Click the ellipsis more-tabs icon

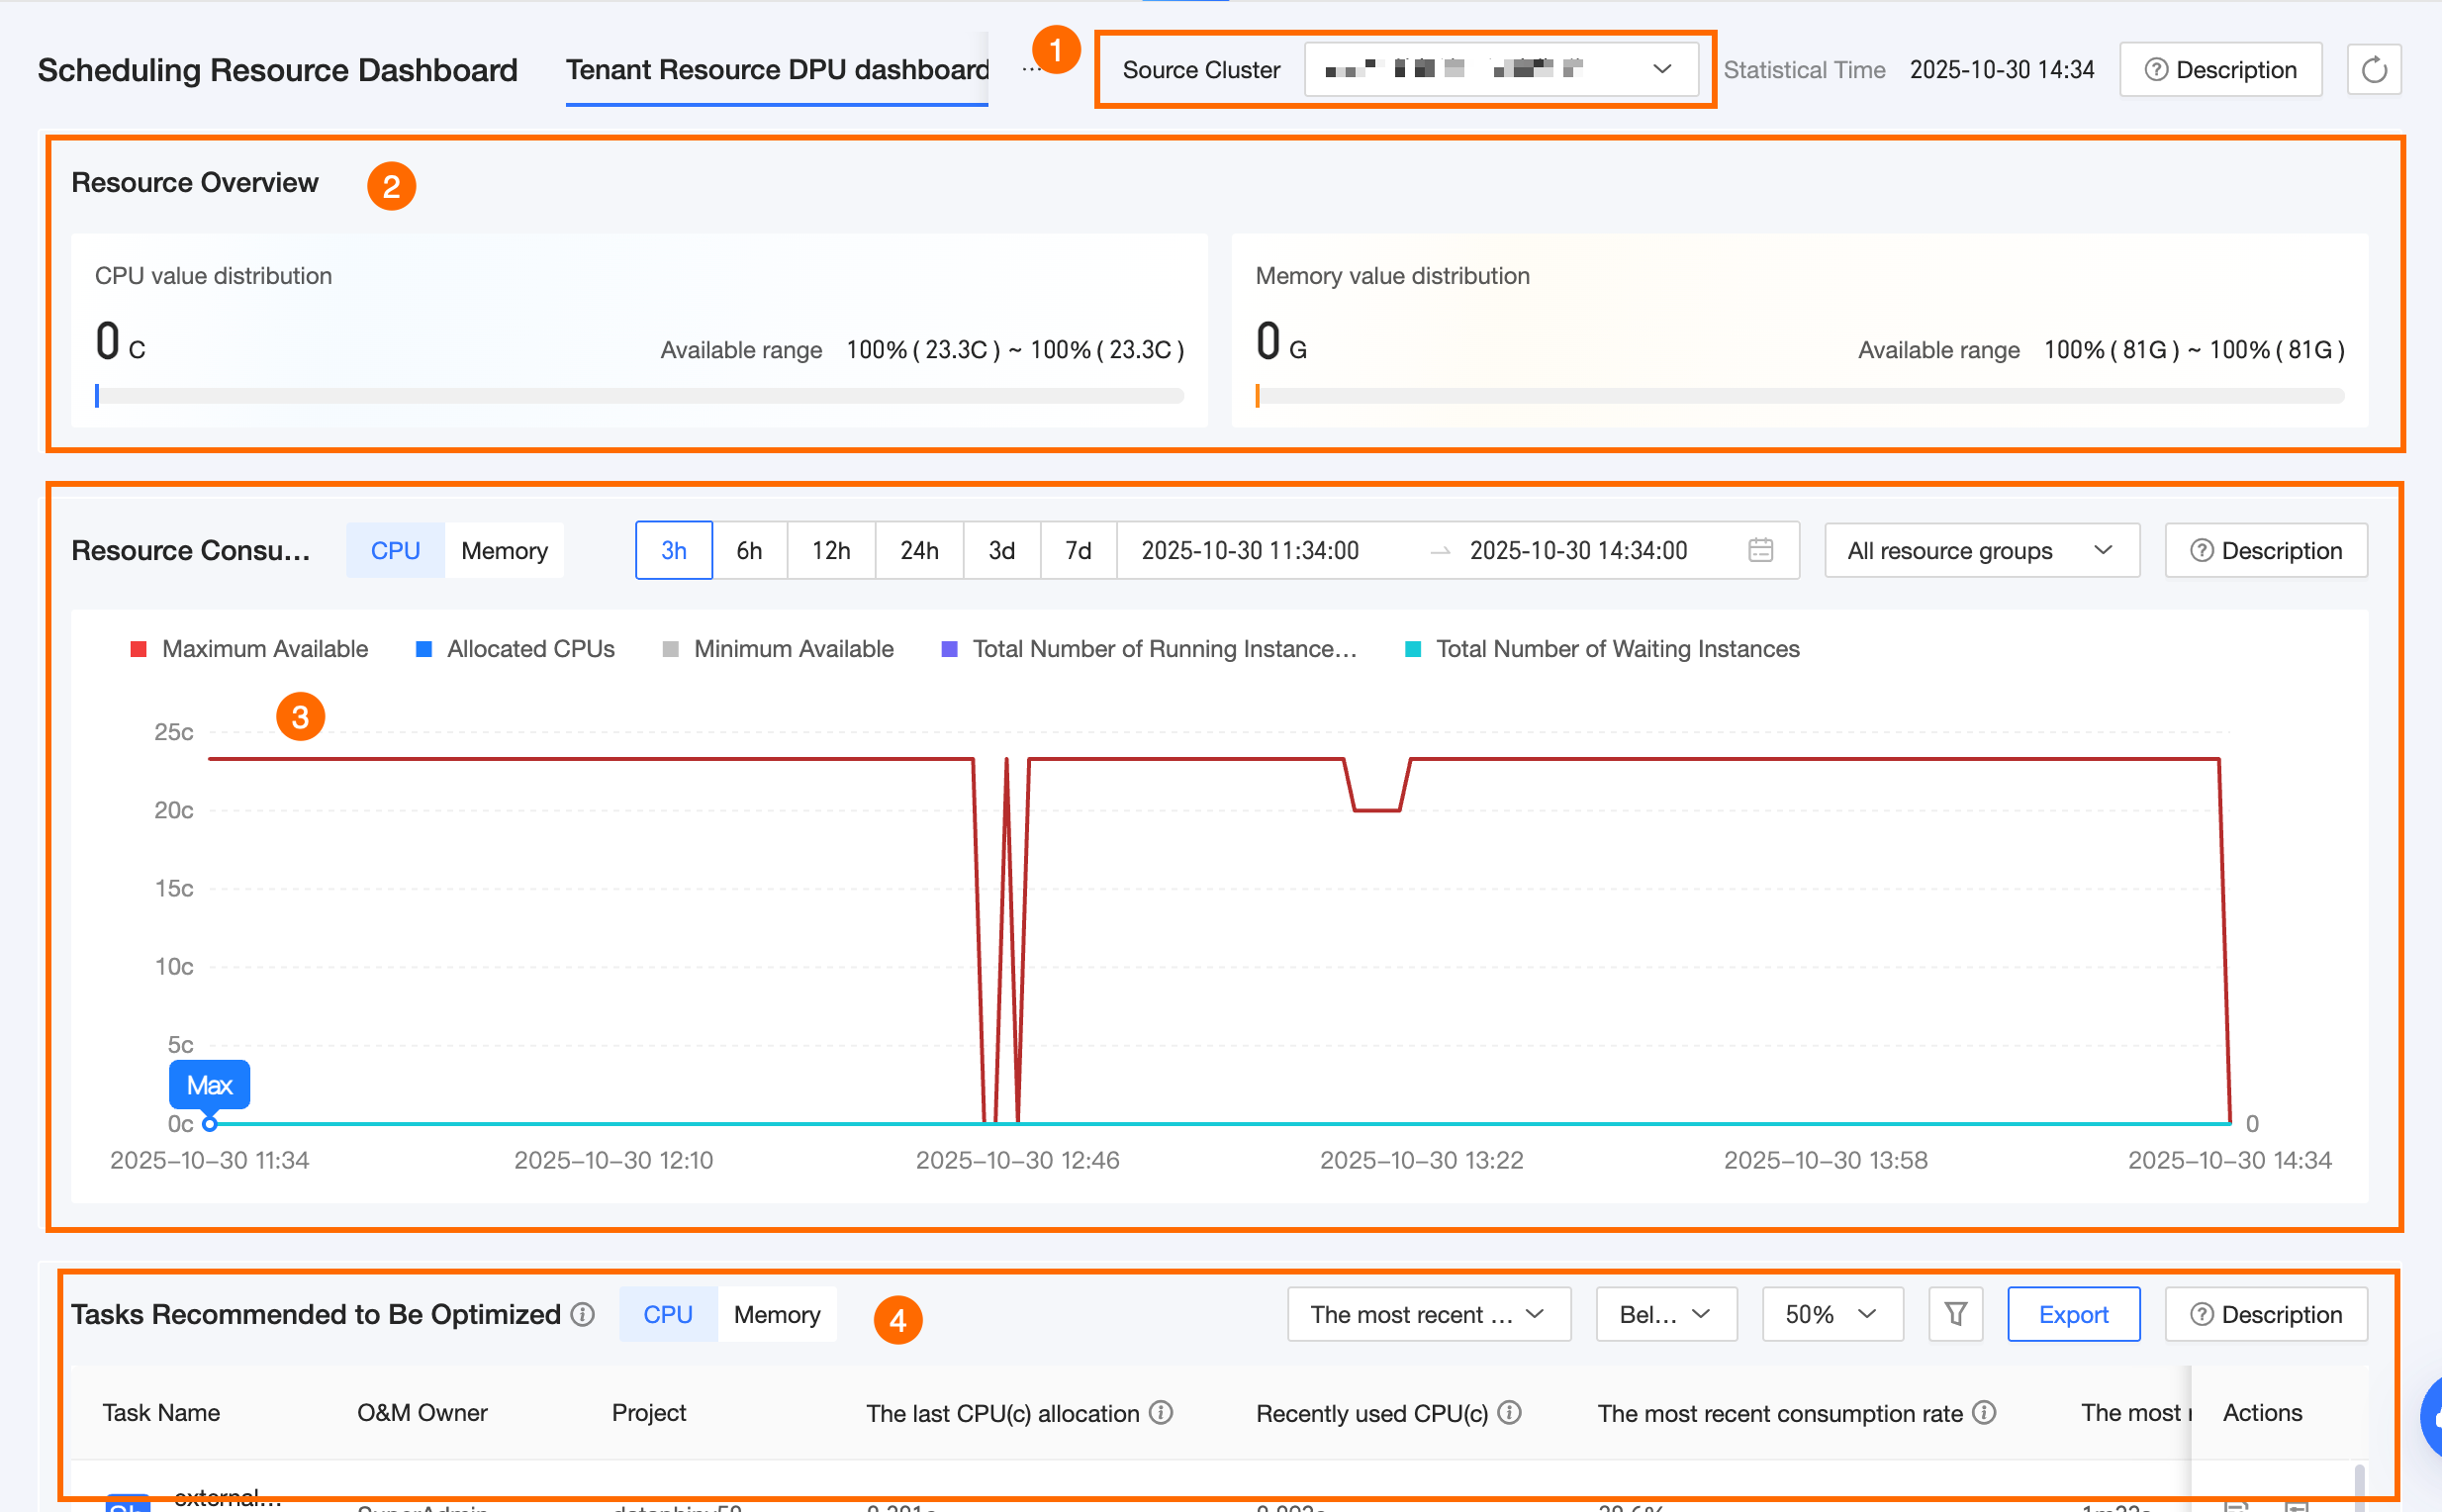click(1030, 70)
